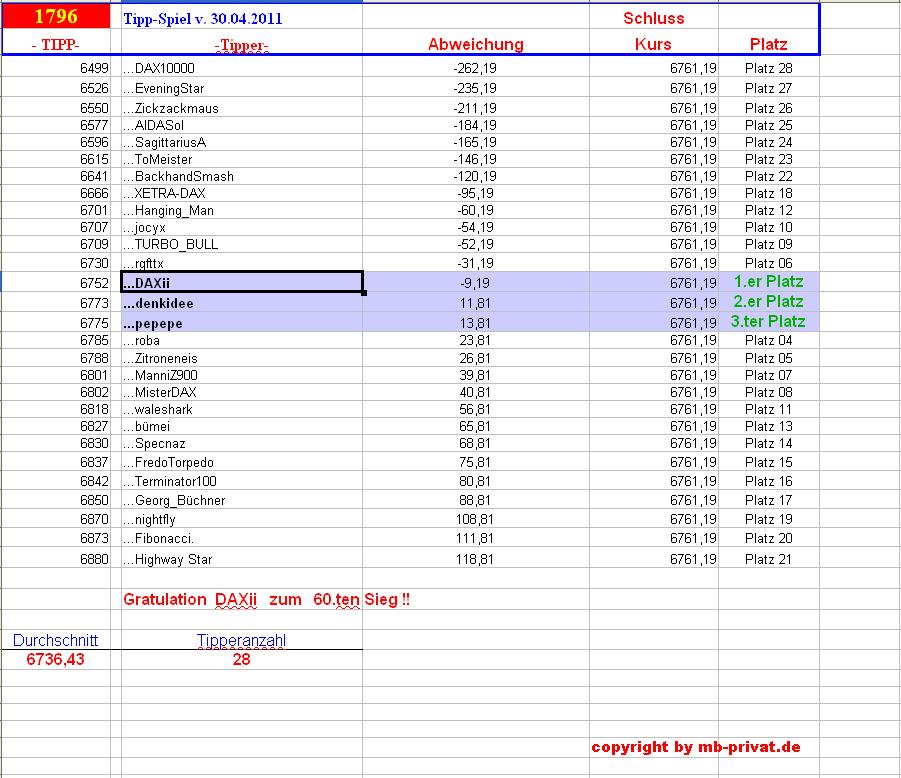901x778 pixels.
Task: Click 'Platz 04' rank cell
Action: (768, 341)
